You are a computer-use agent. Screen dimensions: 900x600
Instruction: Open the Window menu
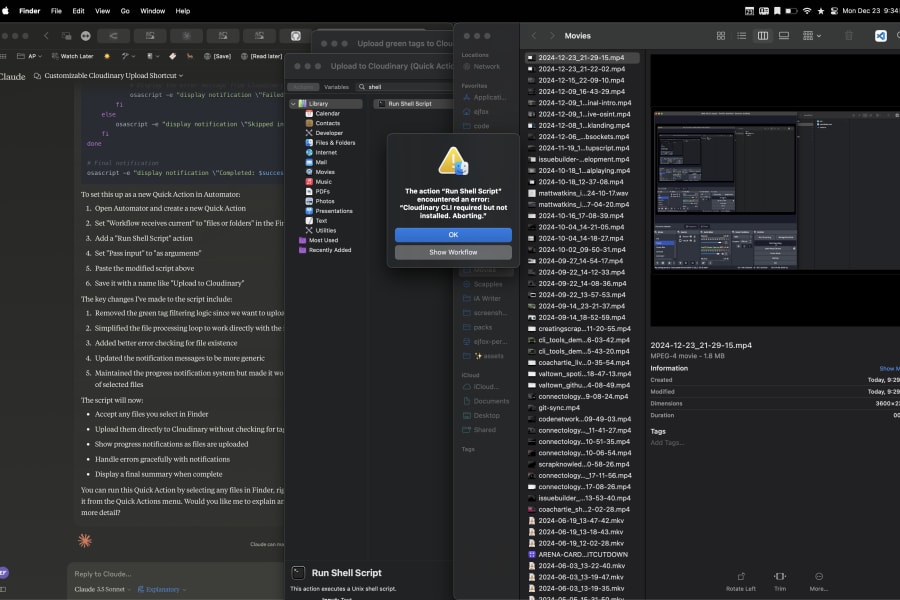(153, 11)
